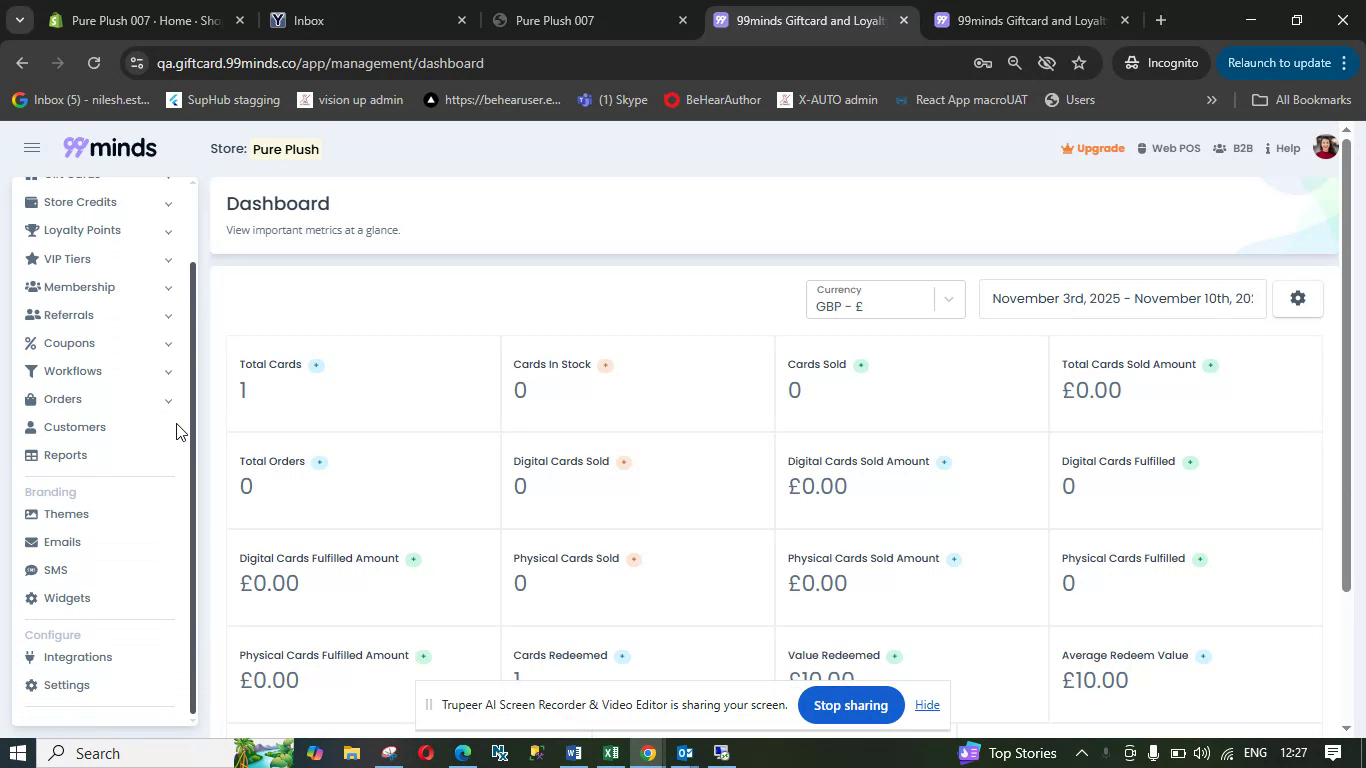Open the Currency GBP dropdown
Screen dimensions: 1366x768
coord(885,299)
